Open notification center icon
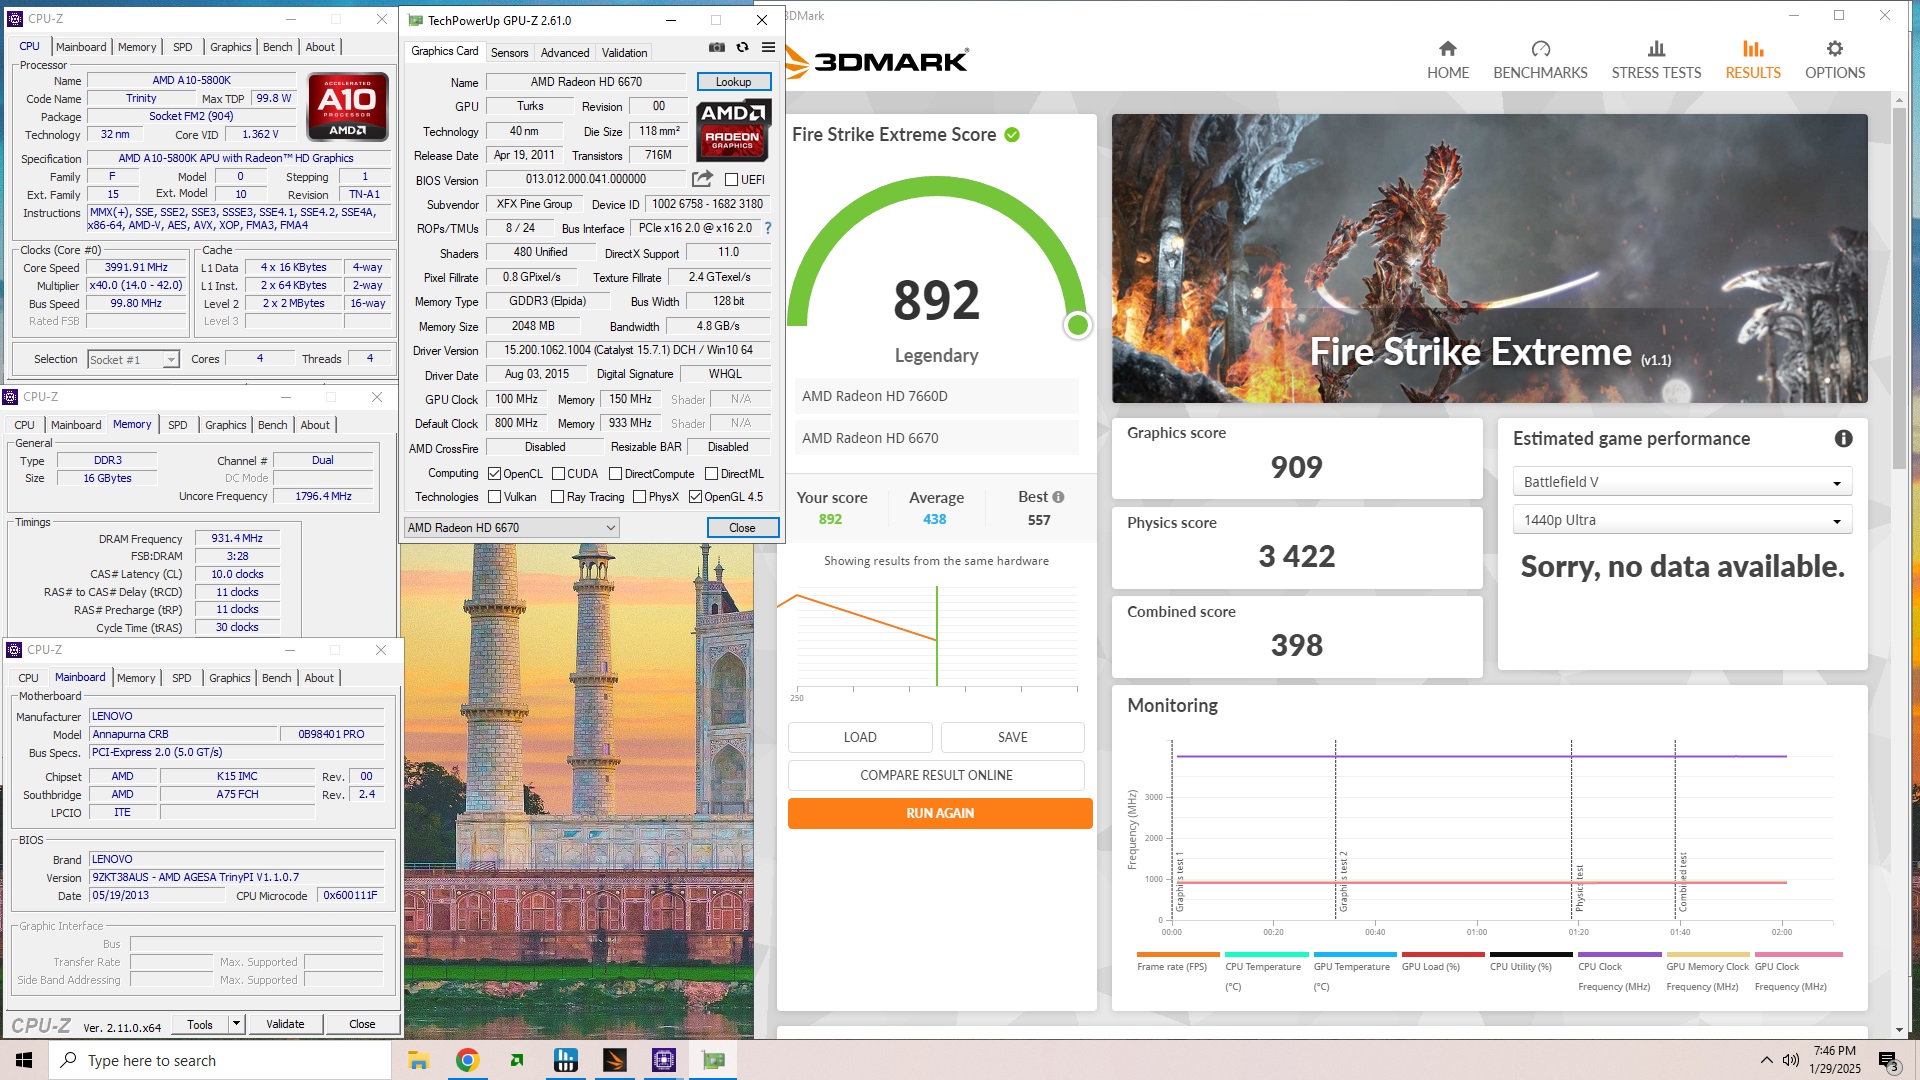 tap(1887, 1060)
